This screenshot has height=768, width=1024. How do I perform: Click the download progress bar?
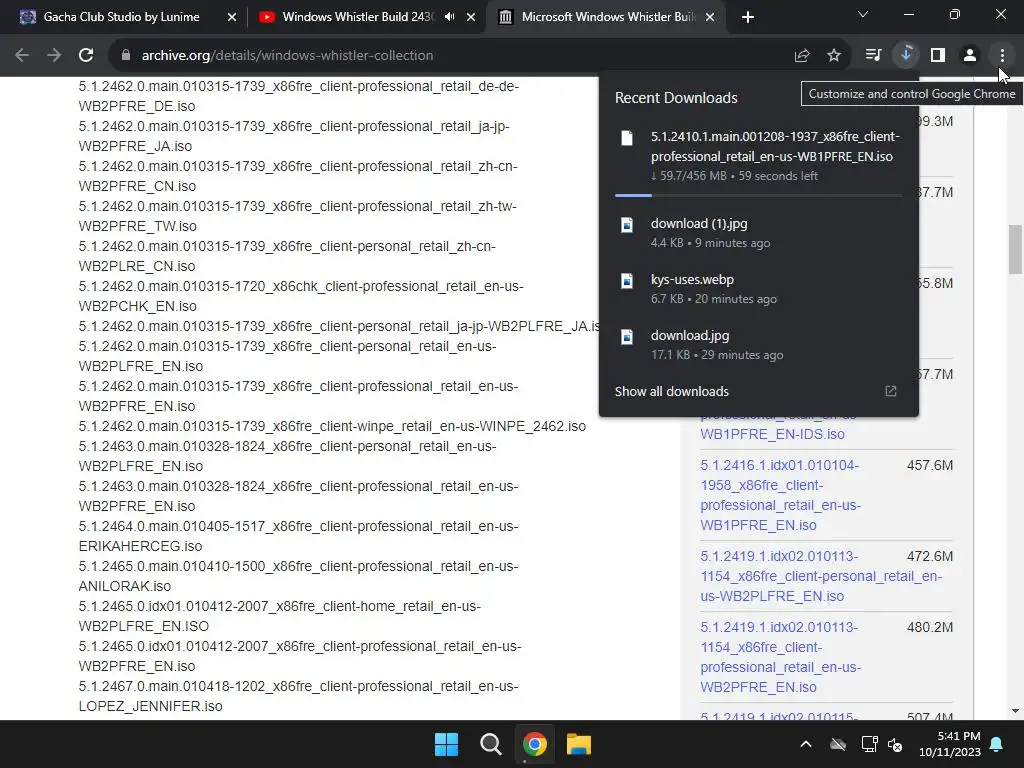click(758, 195)
